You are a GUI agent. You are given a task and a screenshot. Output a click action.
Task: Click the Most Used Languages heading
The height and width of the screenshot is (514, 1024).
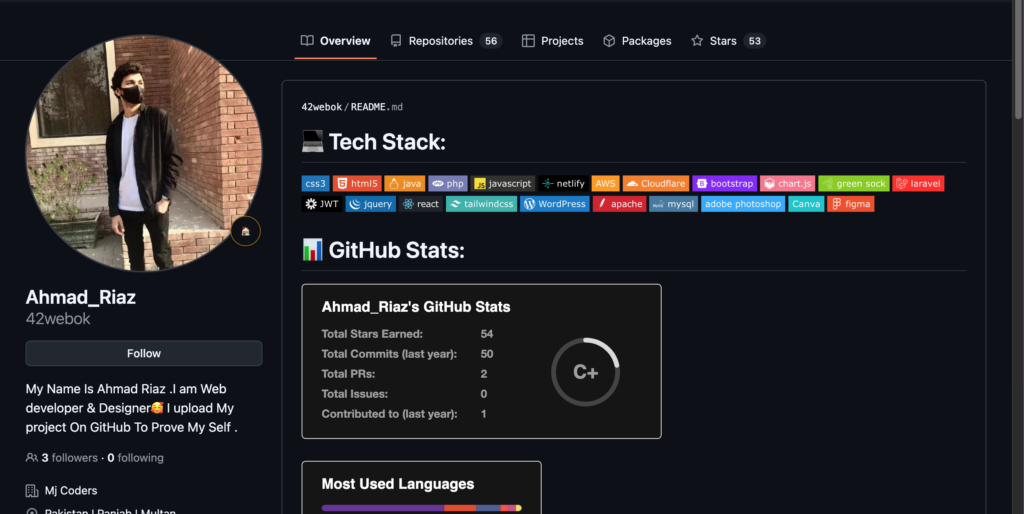[x=398, y=484]
